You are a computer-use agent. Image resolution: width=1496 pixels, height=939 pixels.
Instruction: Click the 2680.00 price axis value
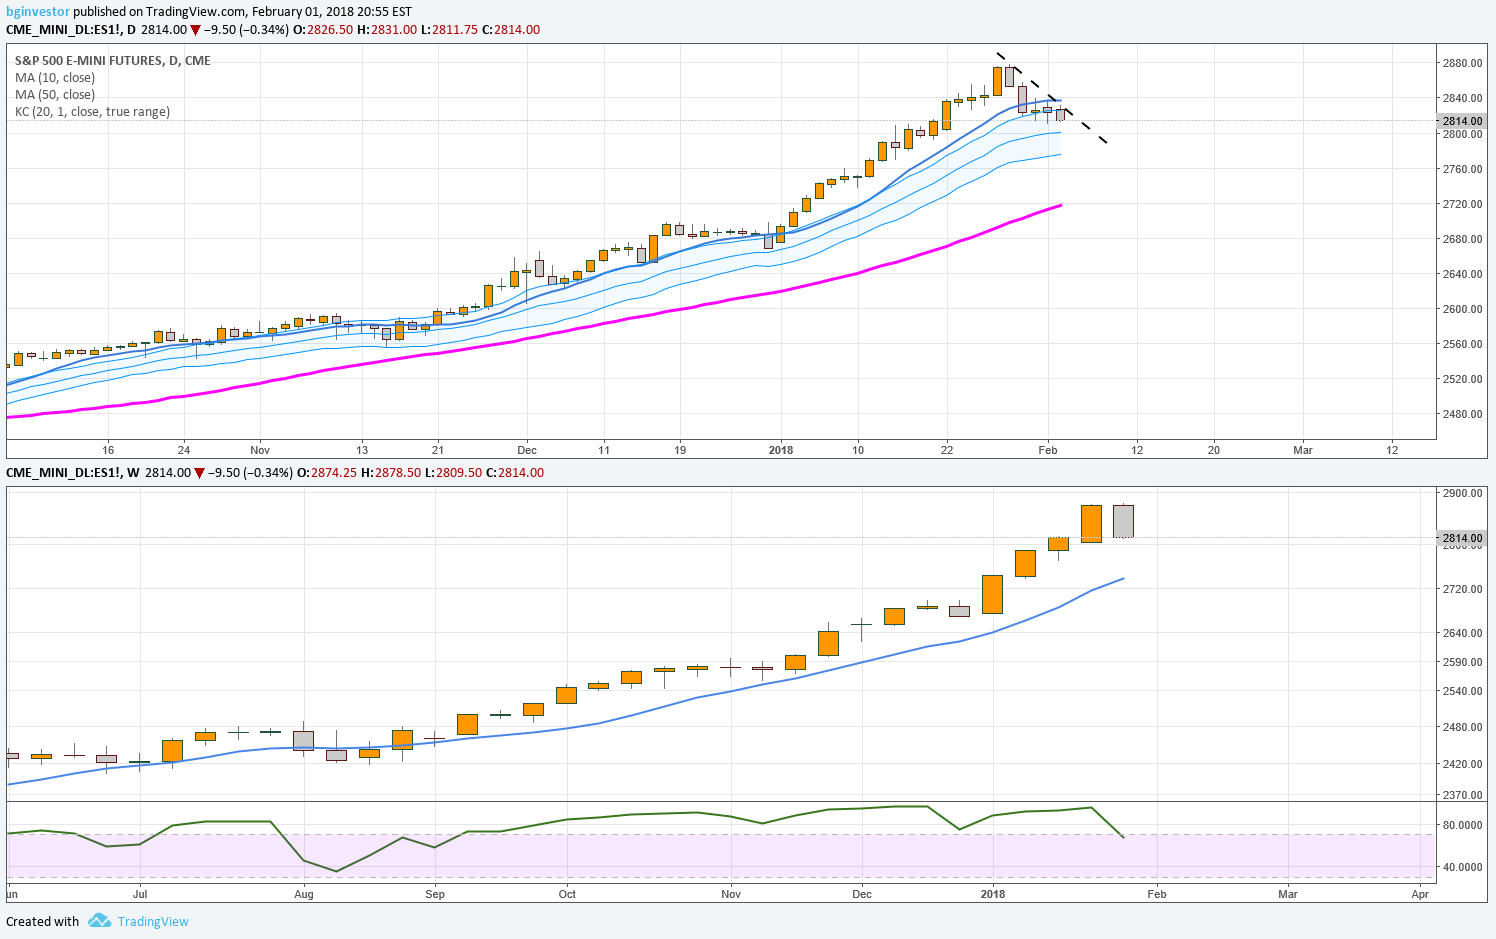pos(1462,239)
